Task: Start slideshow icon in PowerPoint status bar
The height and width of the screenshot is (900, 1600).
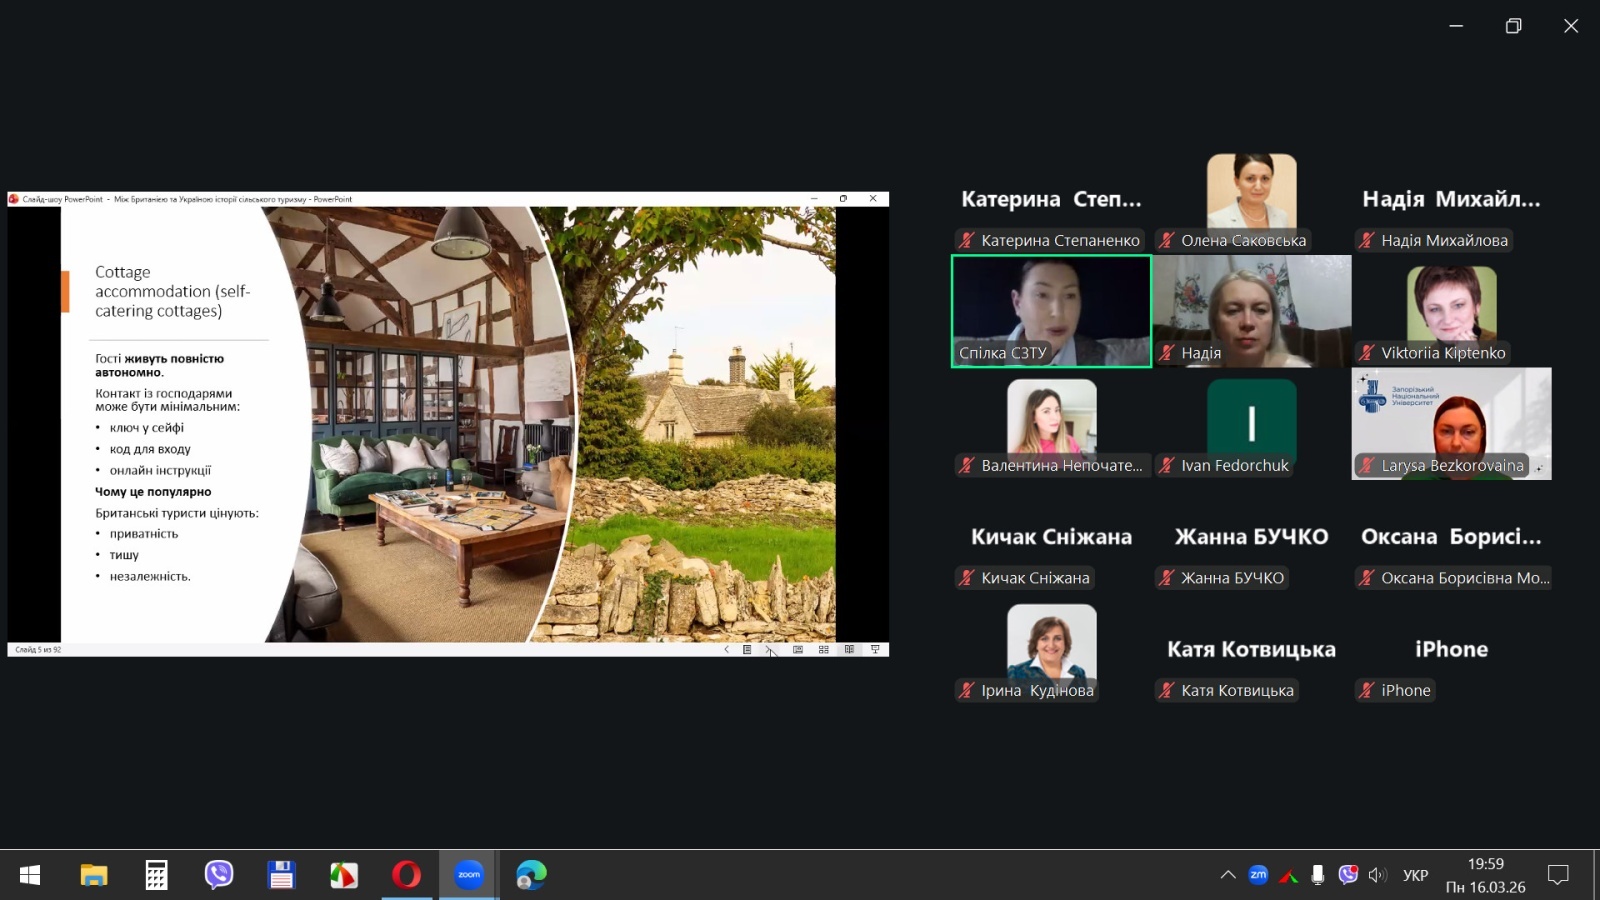Action: [875, 650]
